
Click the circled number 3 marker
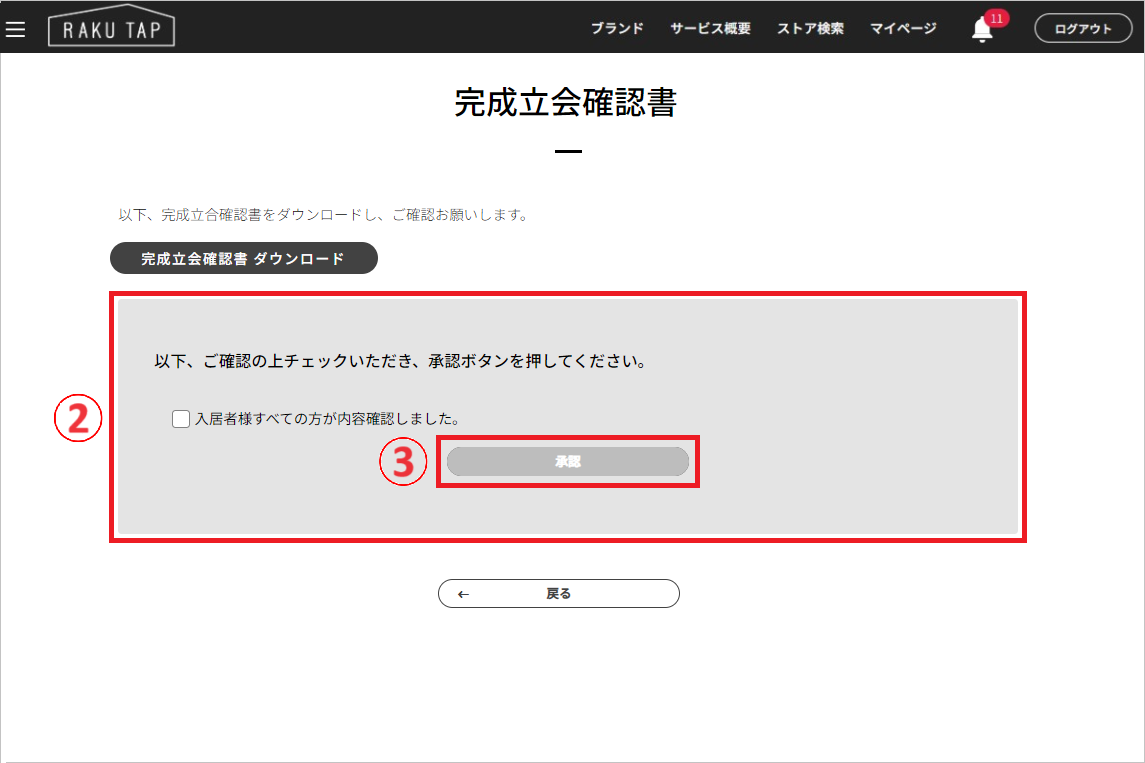(x=402, y=462)
